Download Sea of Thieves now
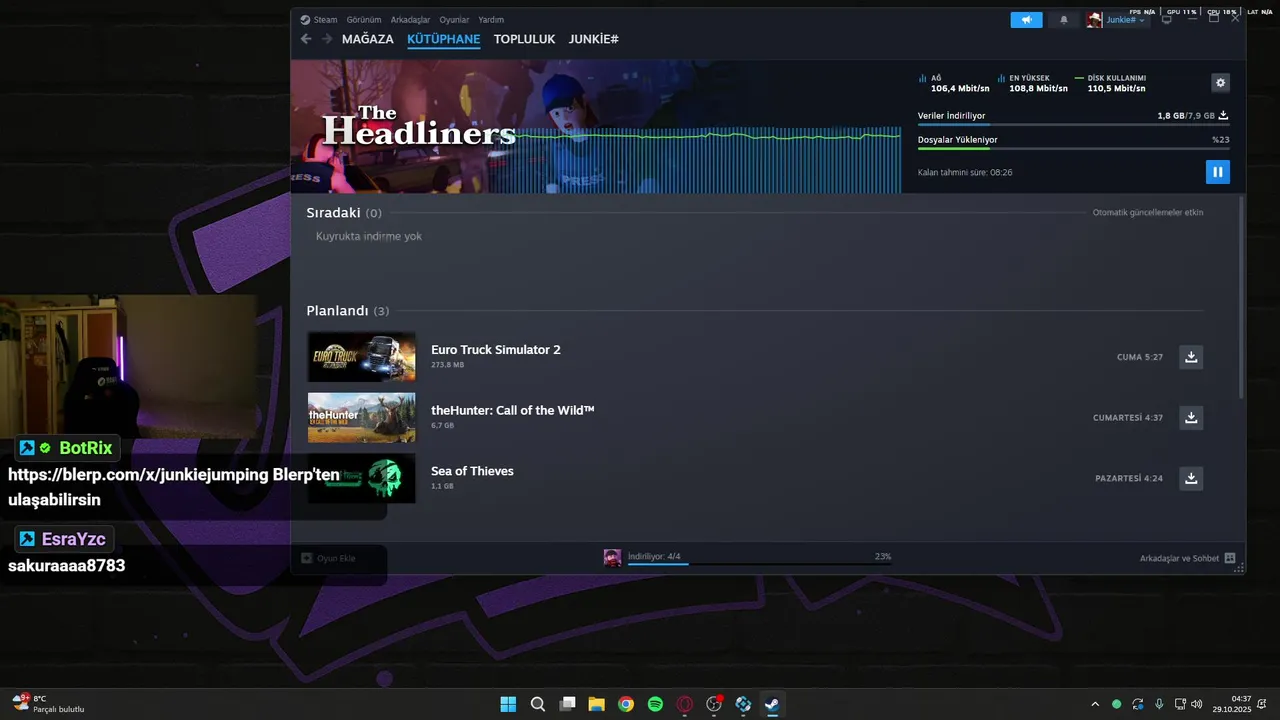The width and height of the screenshot is (1280, 720). pyautogui.click(x=1191, y=479)
